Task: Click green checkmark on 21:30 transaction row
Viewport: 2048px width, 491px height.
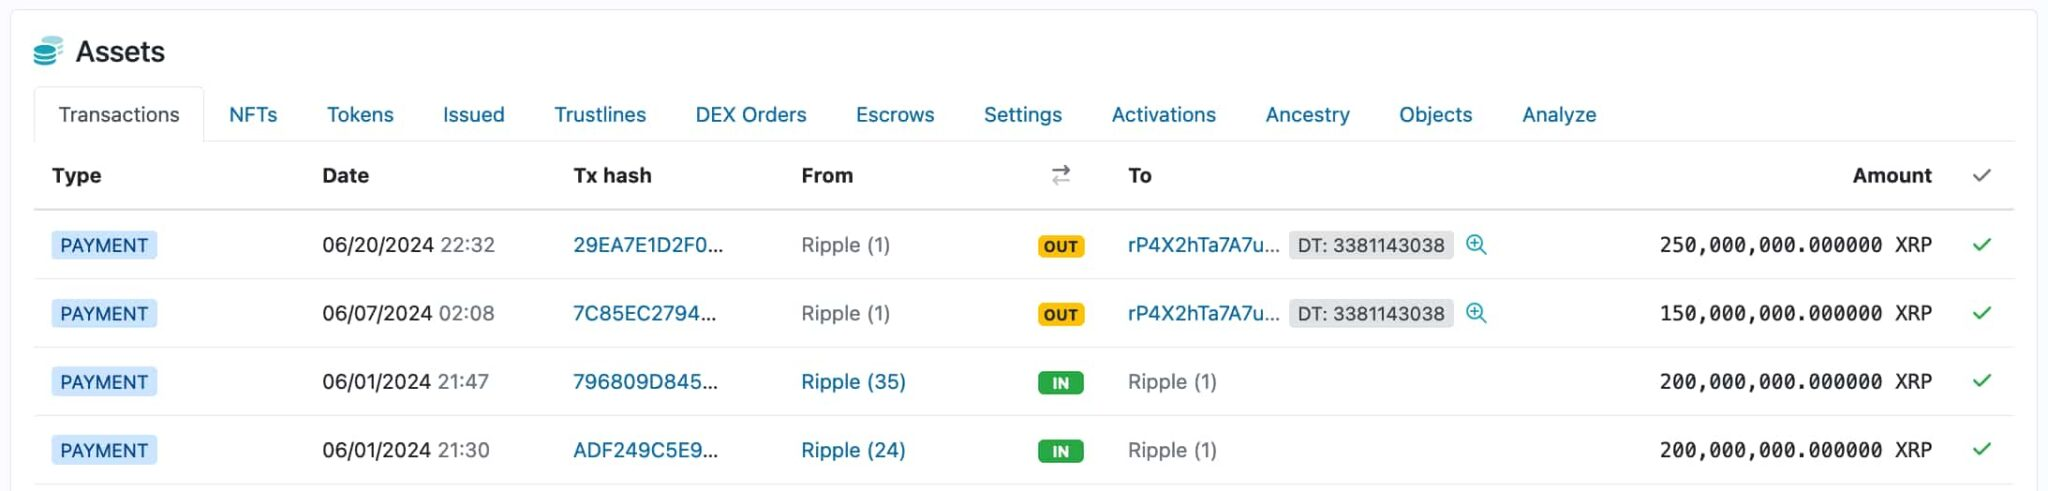Action: tap(1981, 450)
